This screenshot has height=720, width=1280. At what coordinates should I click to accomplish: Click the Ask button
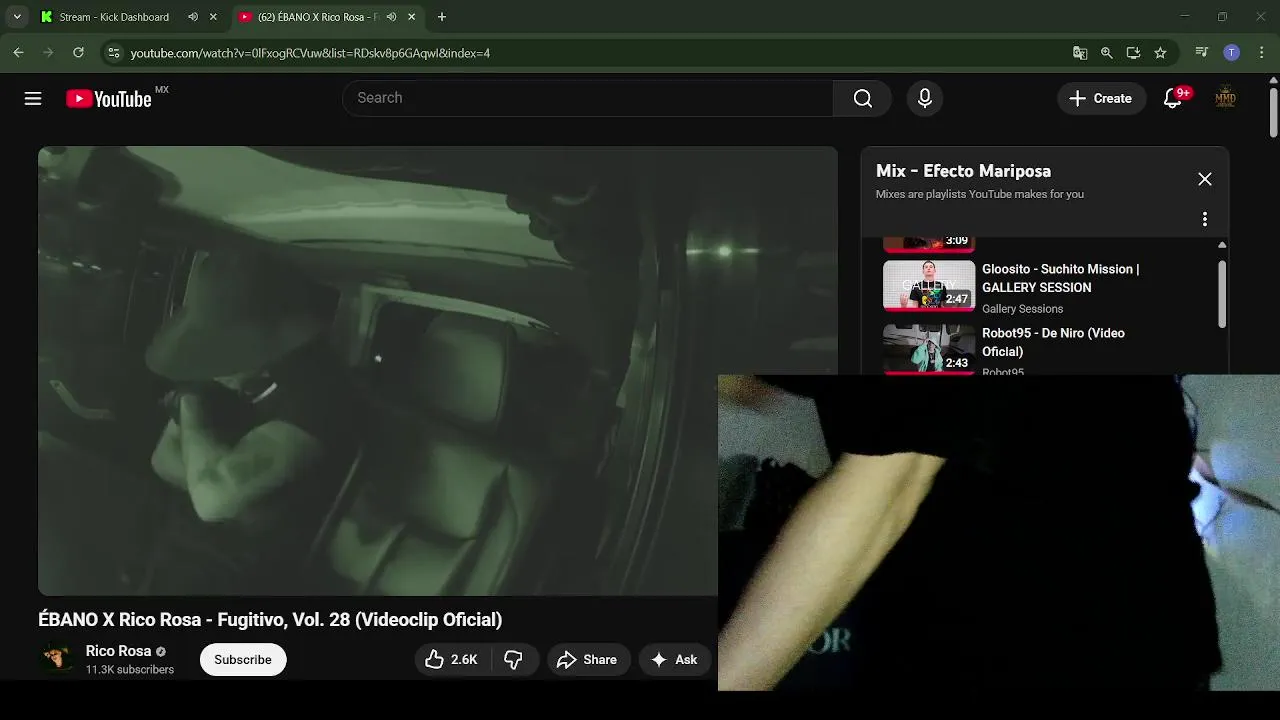(x=675, y=659)
